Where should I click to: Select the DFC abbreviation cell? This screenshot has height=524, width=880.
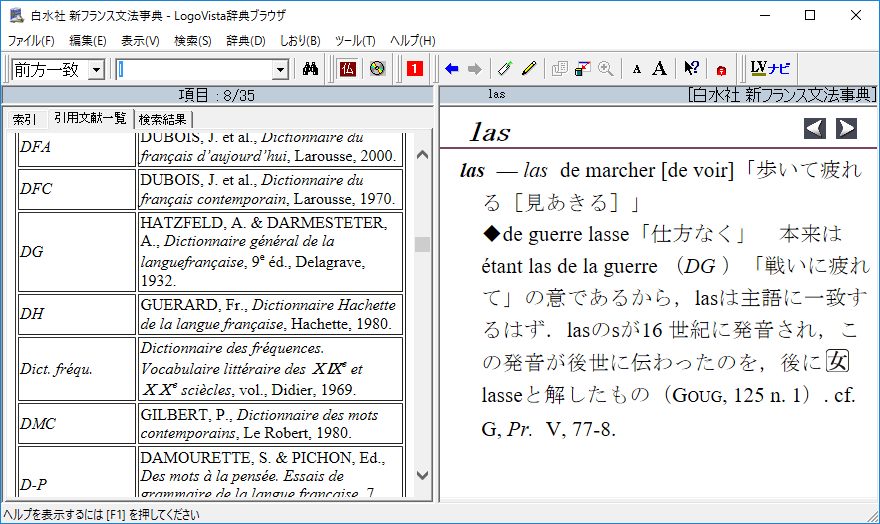click(77, 190)
